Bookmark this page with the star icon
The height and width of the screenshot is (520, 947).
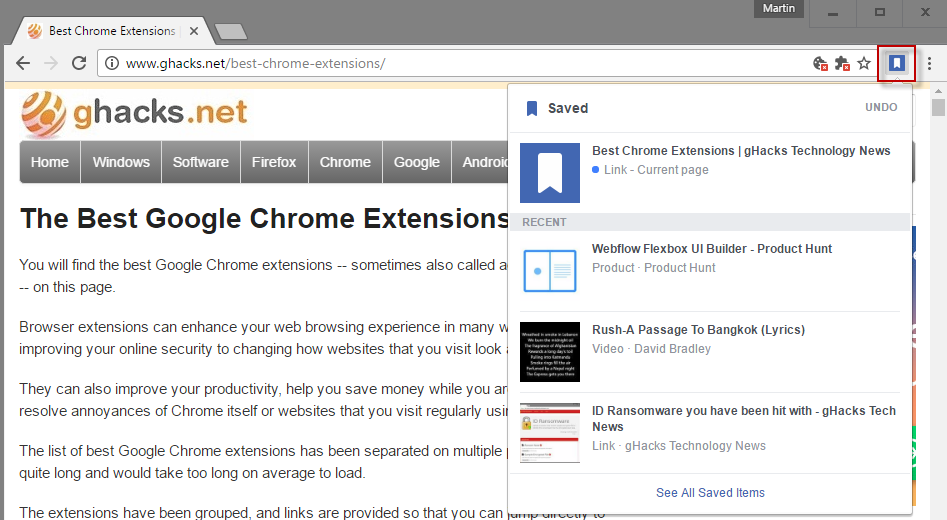(x=864, y=63)
